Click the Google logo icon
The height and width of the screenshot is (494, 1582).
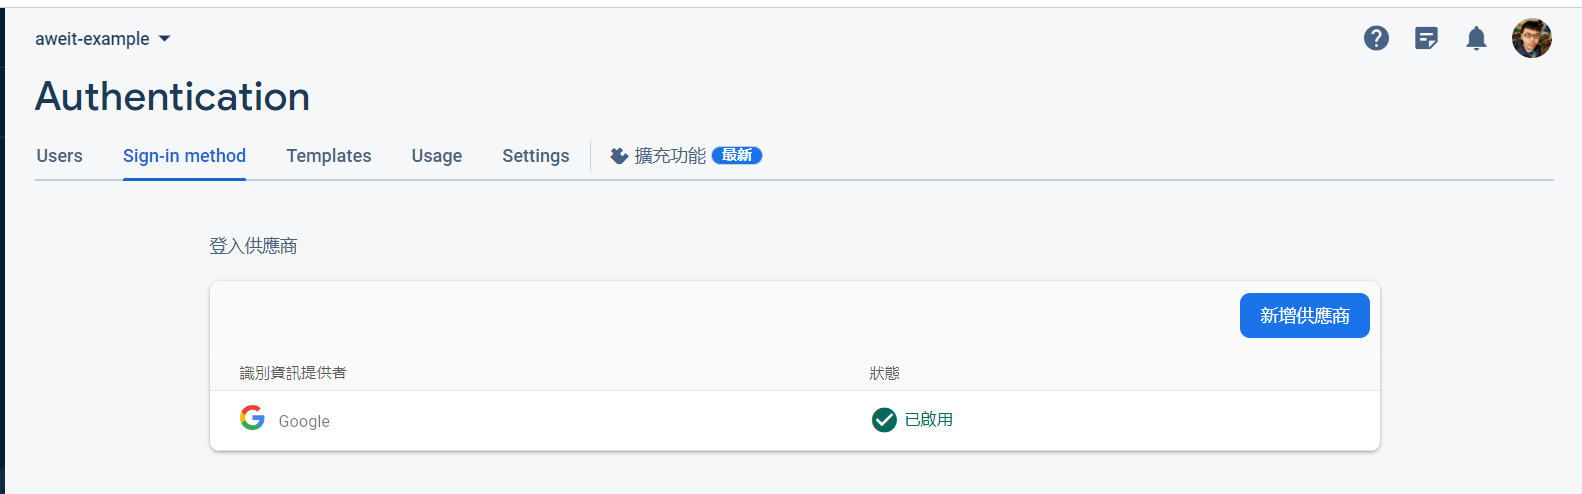pyautogui.click(x=252, y=418)
